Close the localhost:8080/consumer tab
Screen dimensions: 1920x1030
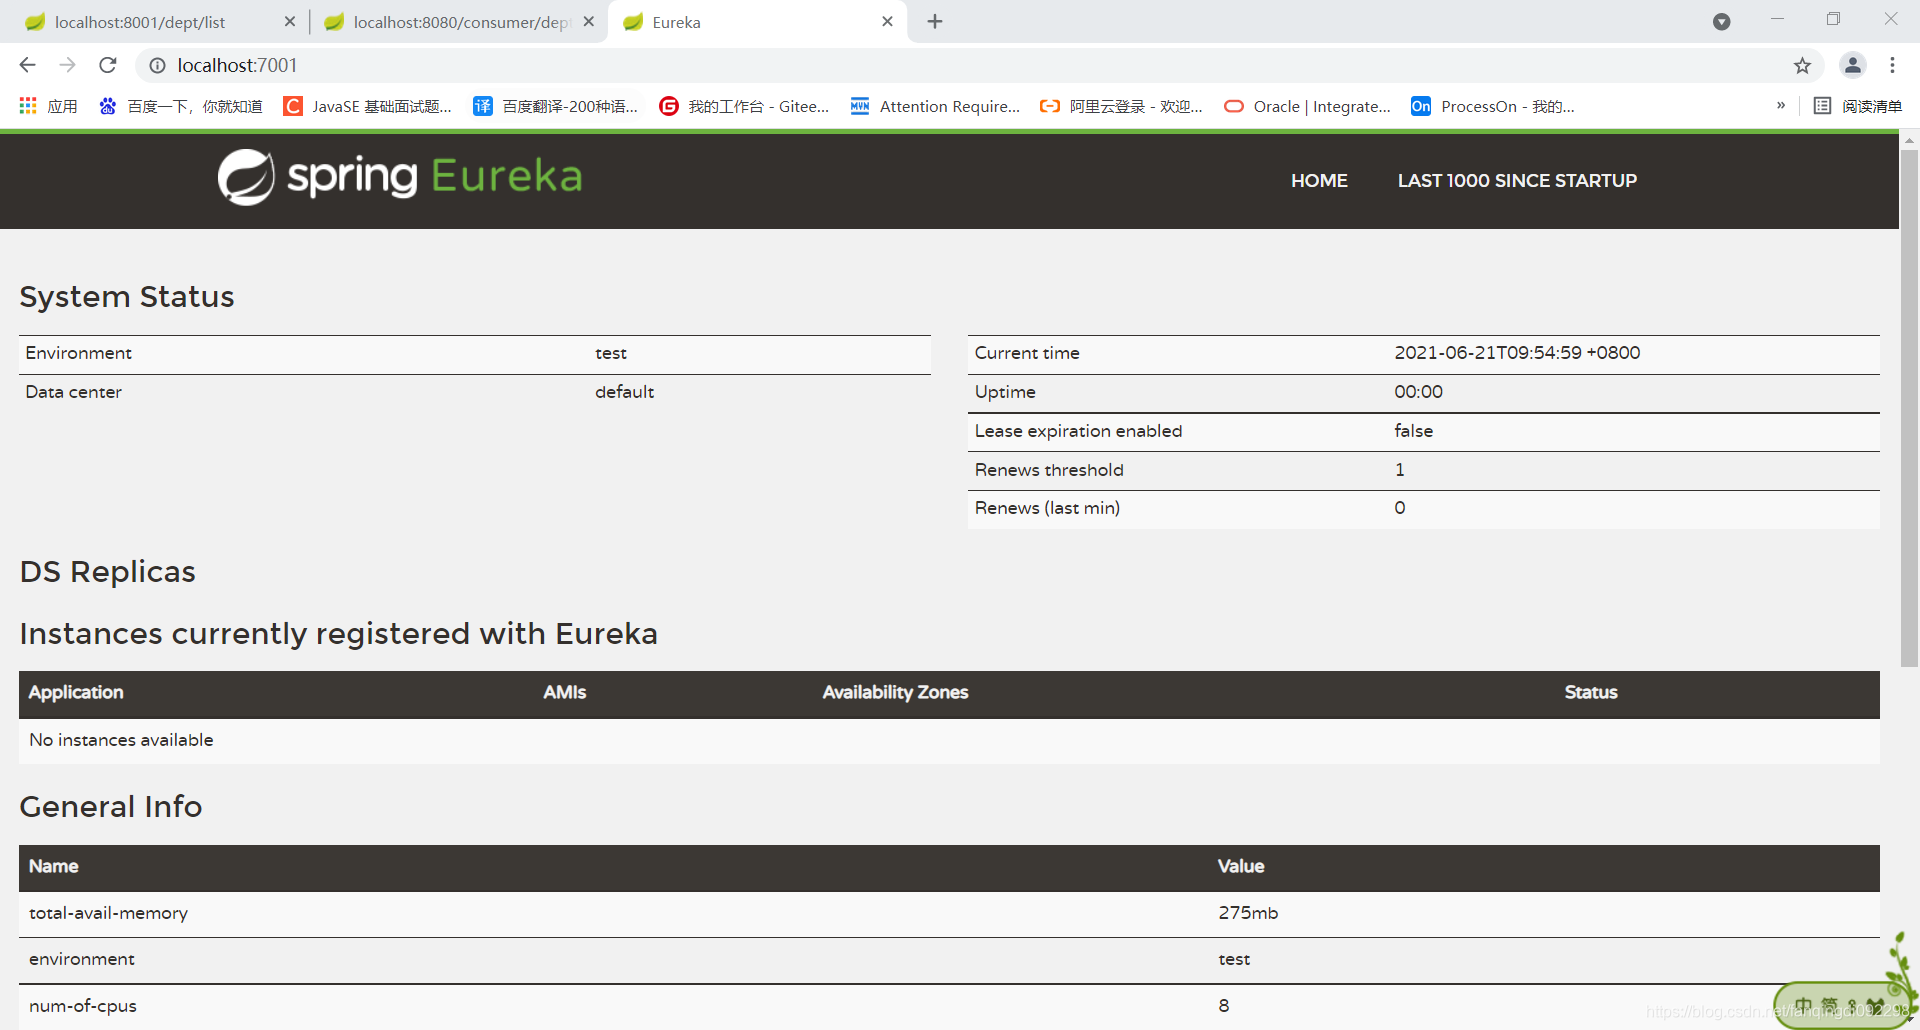click(x=589, y=21)
